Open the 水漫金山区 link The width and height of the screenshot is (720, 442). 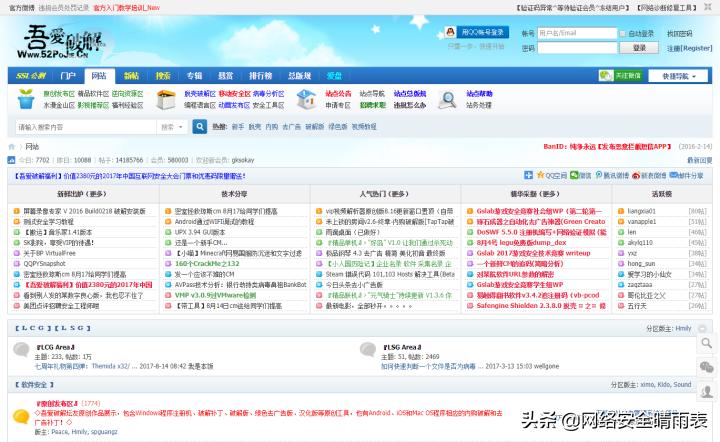pos(59,105)
